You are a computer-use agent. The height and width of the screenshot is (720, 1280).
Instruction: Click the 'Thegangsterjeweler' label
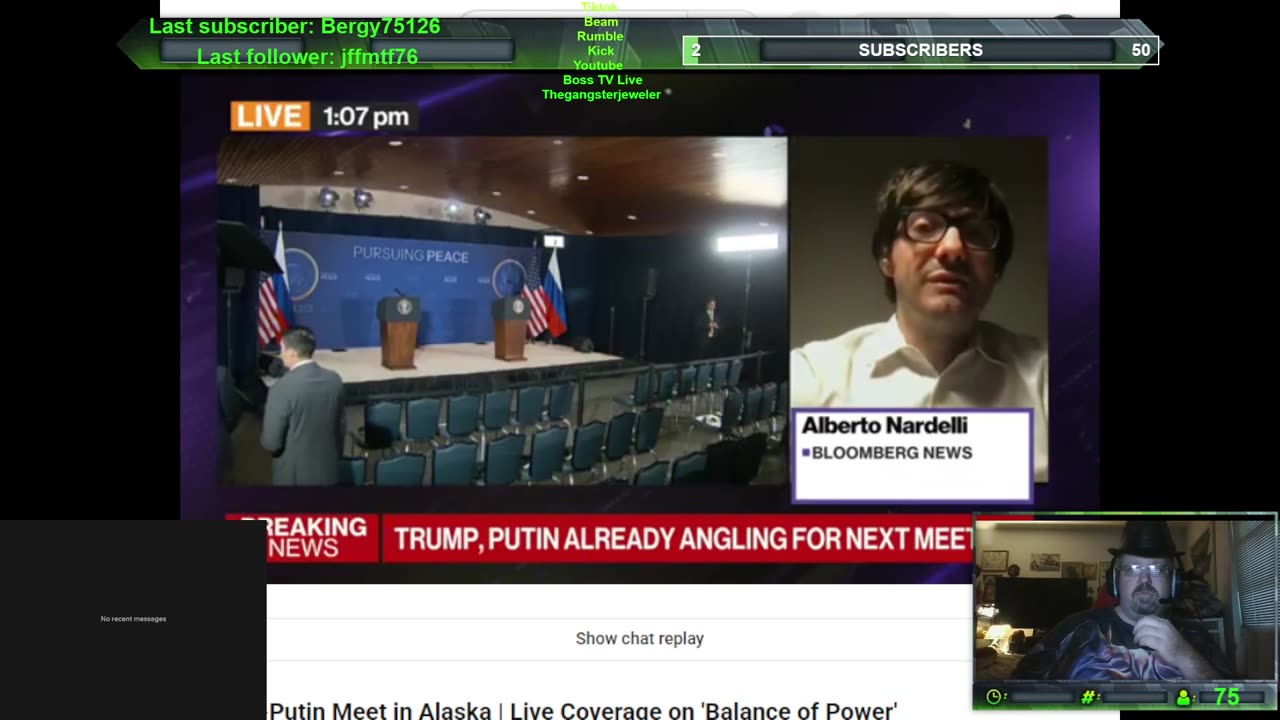pyautogui.click(x=601, y=95)
